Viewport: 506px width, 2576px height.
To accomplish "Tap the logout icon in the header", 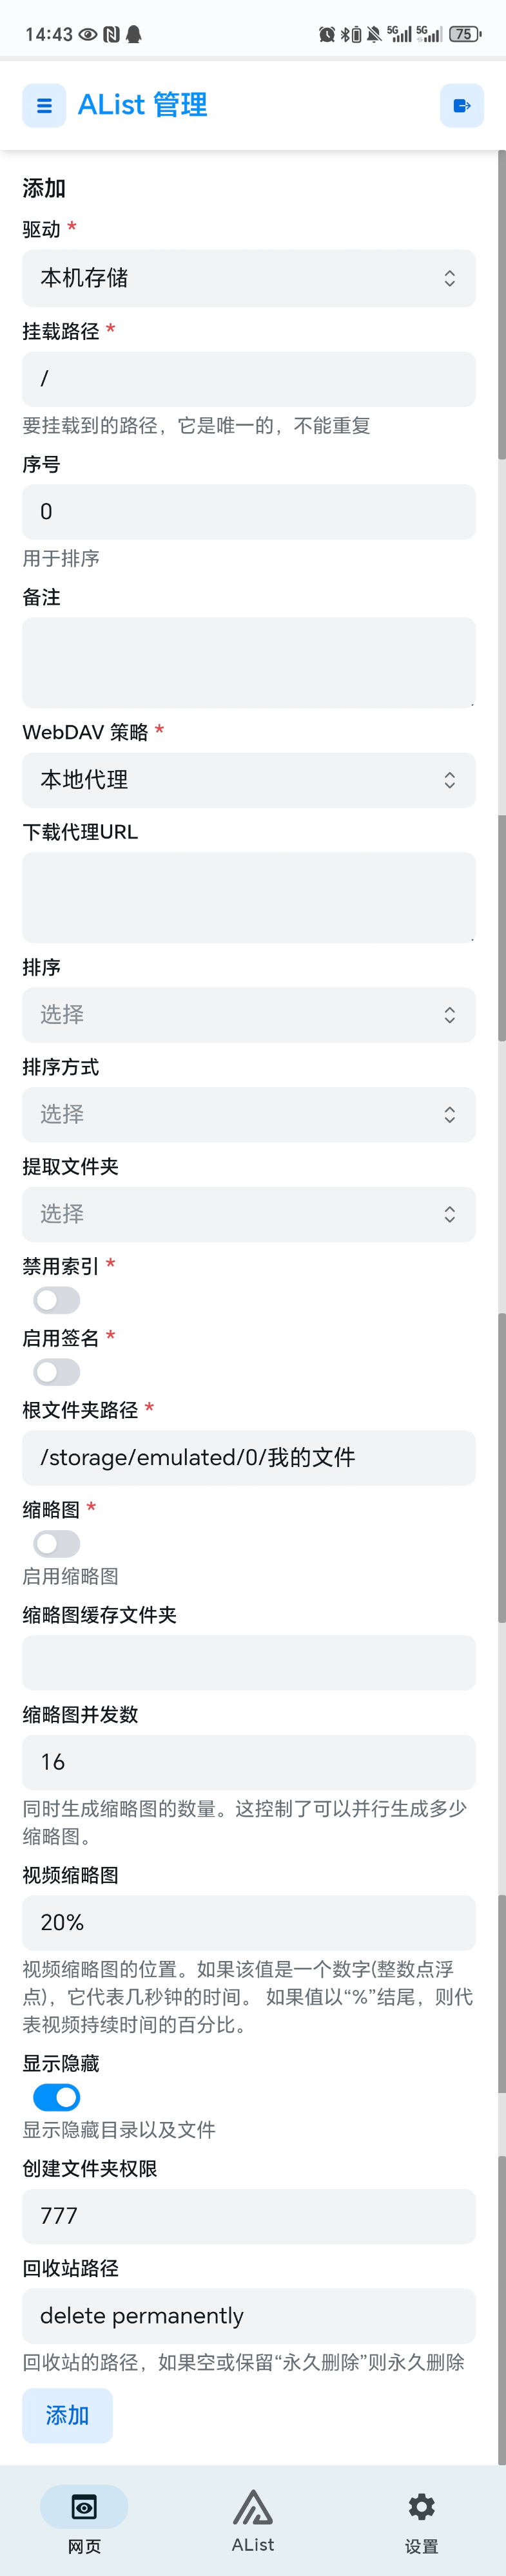I will tap(462, 105).
